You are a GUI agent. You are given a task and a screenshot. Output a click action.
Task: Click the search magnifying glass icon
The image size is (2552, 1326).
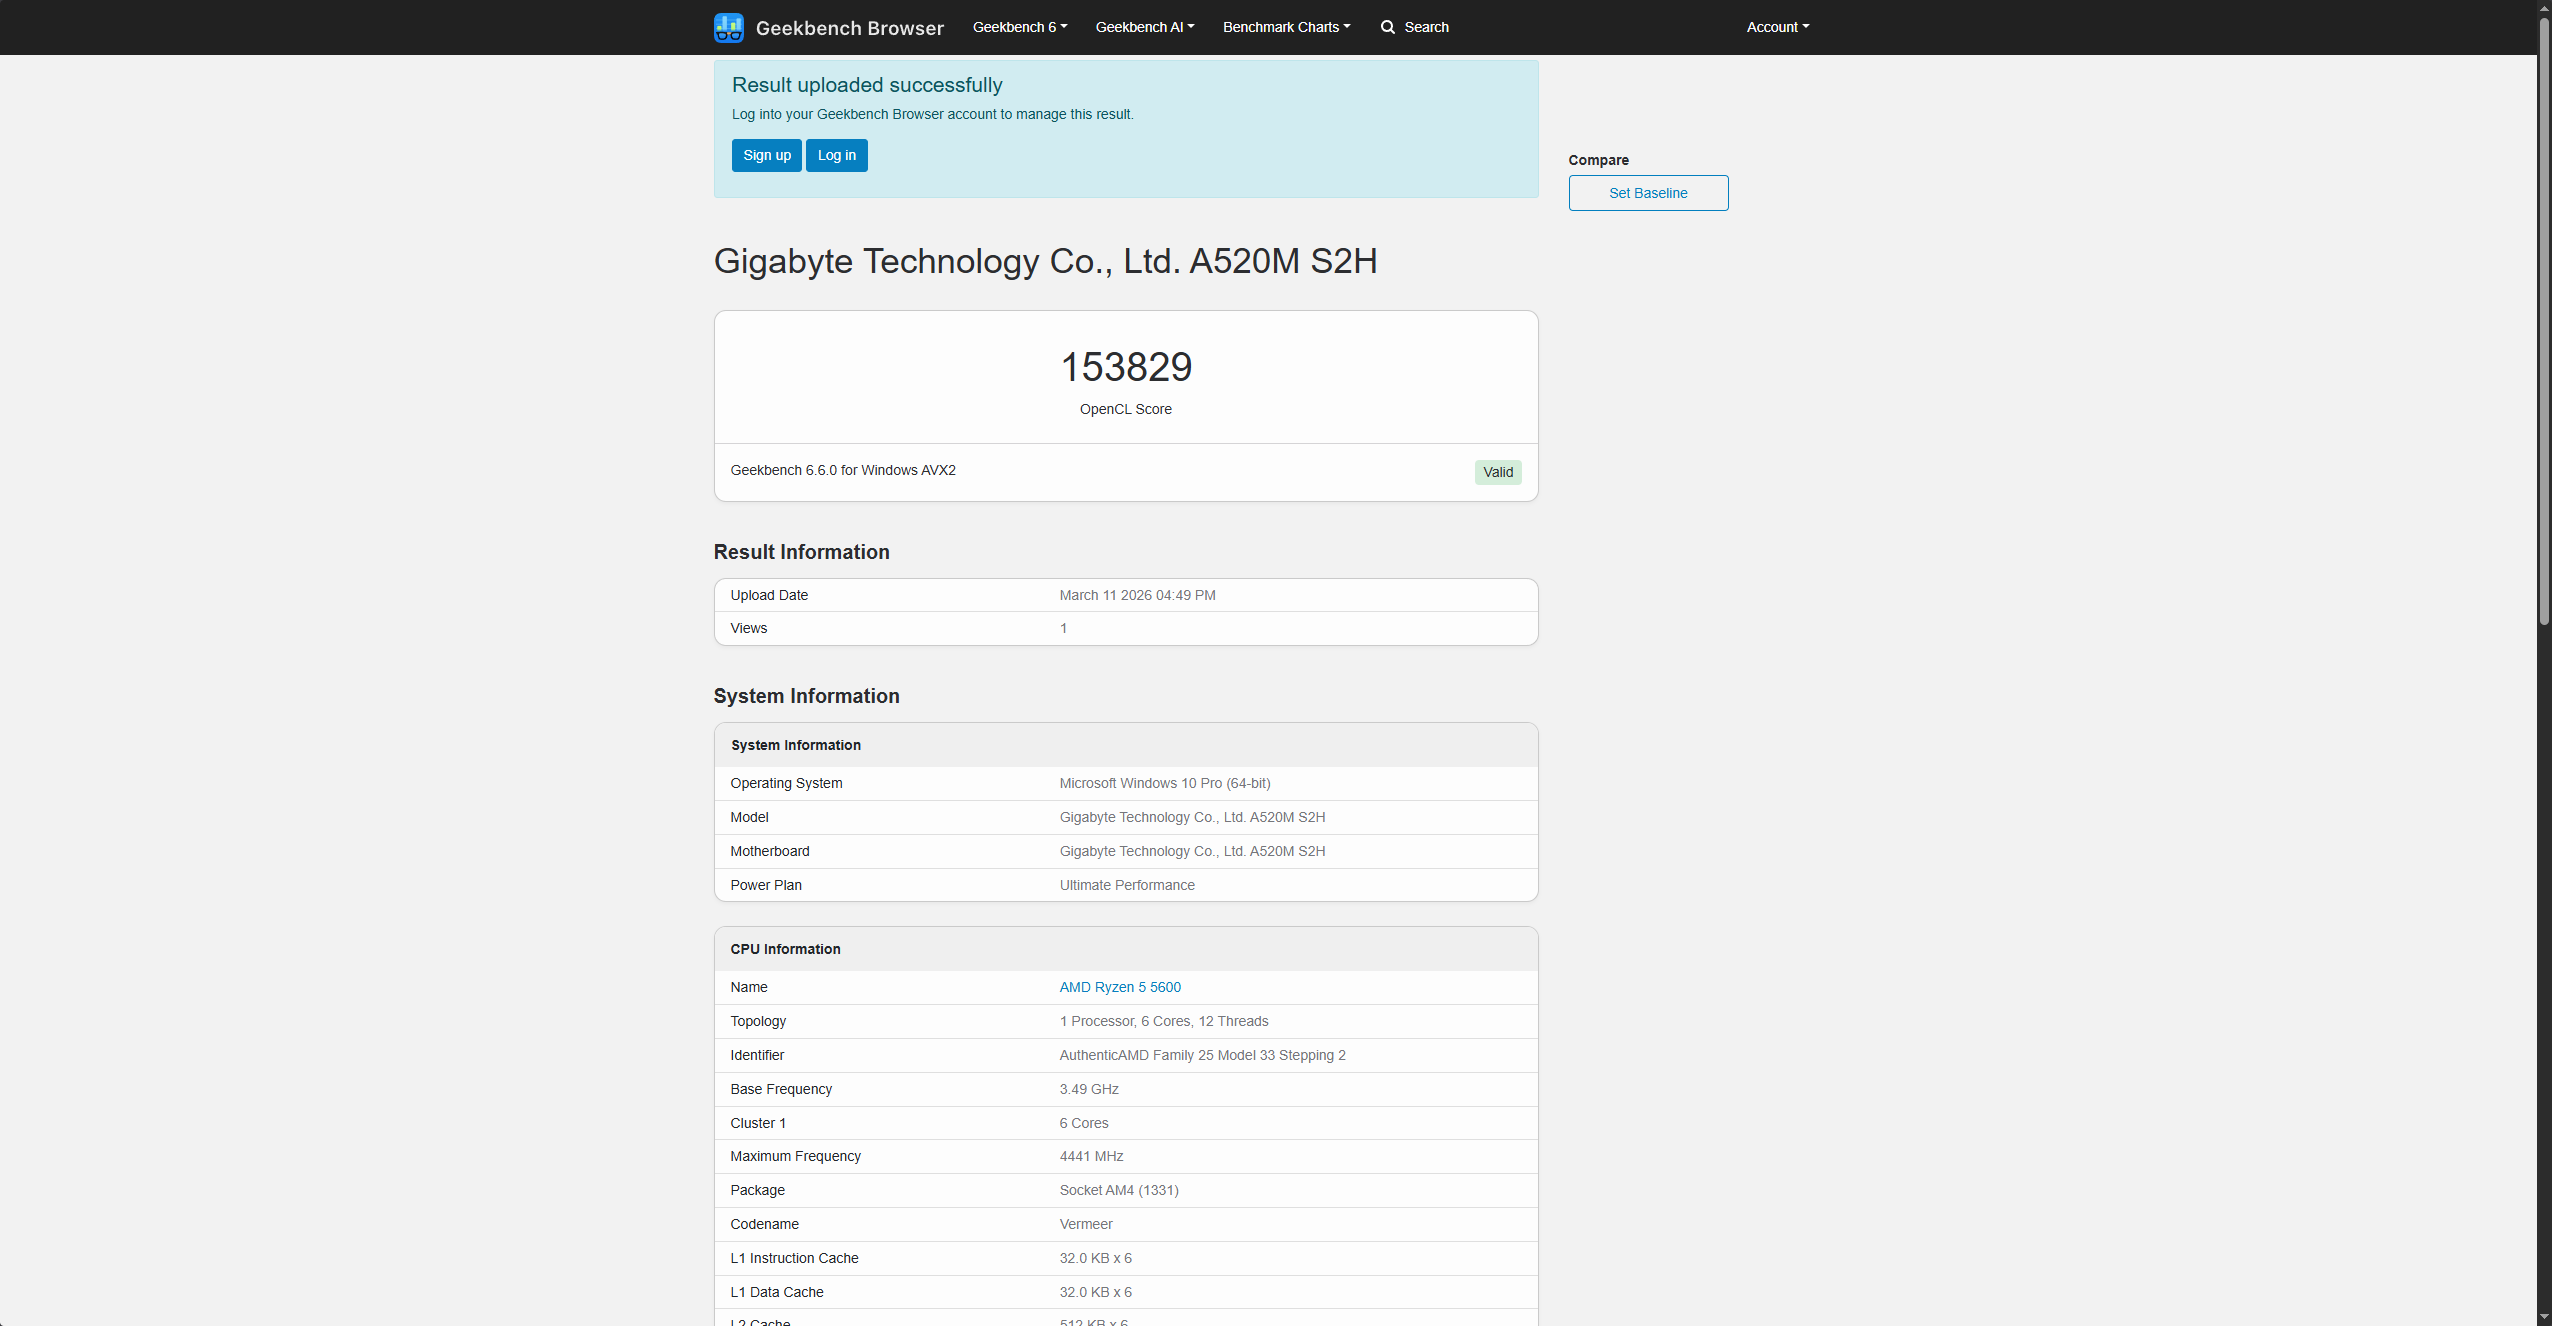pyautogui.click(x=1387, y=27)
